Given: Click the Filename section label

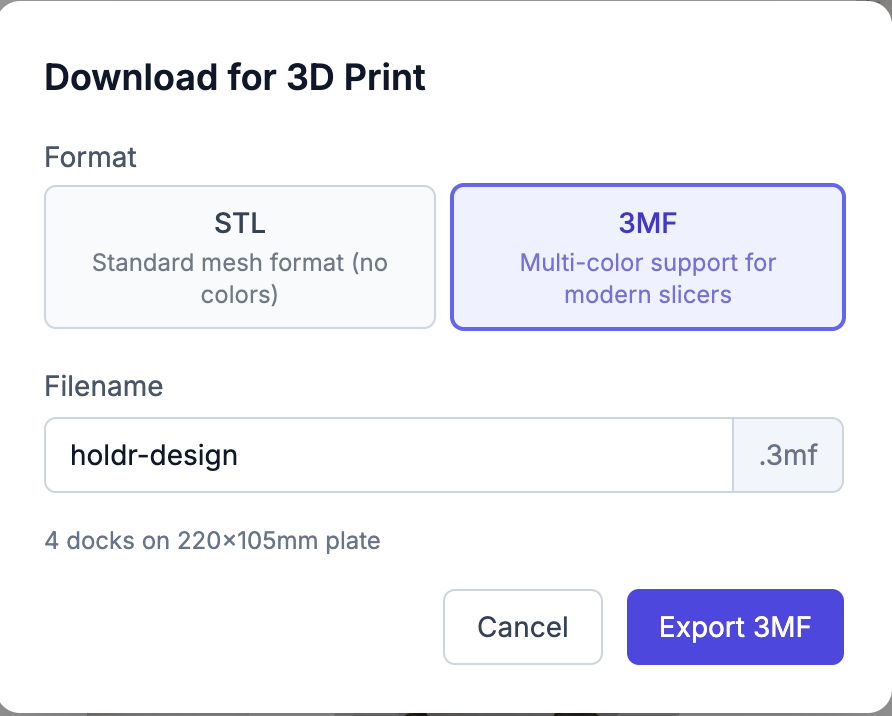Looking at the screenshot, I should [x=103, y=386].
